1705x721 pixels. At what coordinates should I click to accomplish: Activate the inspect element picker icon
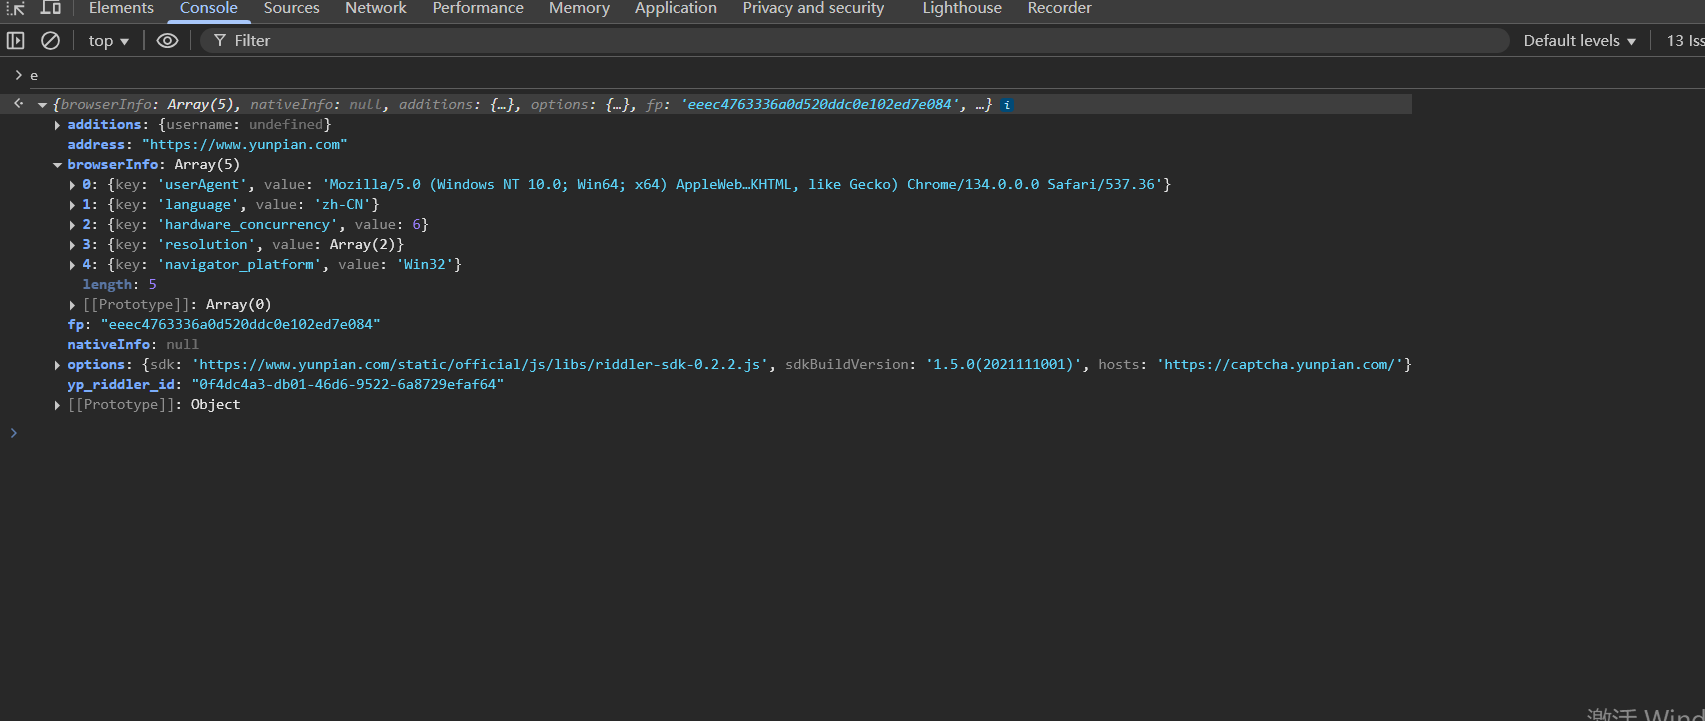16,8
